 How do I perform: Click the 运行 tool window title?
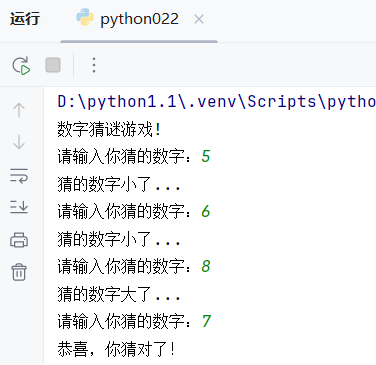pyautogui.click(x=25, y=19)
